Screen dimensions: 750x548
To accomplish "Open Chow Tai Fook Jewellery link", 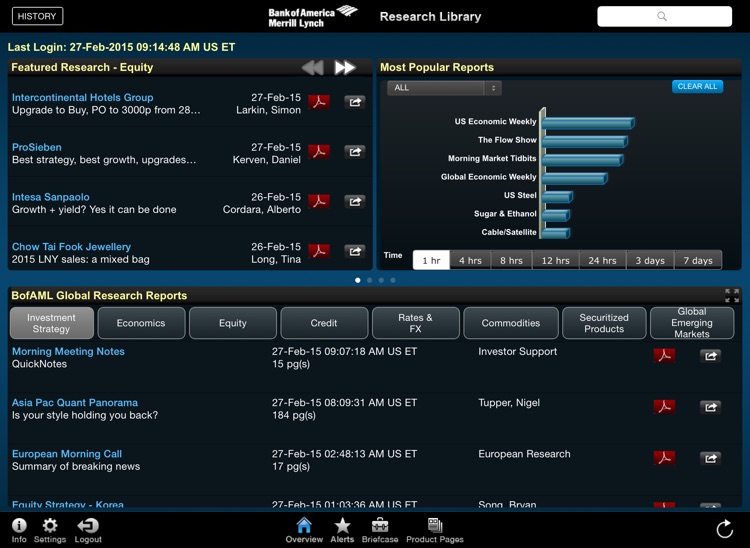I will [x=71, y=247].
